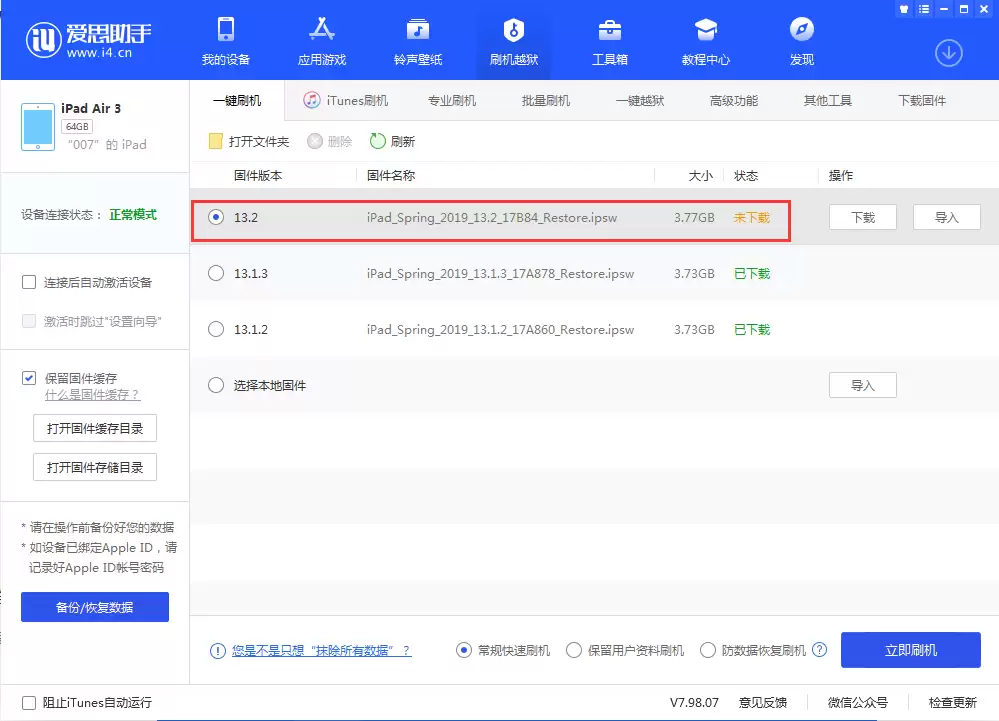Click 已下载 status in 13.1.3 row
The width and height of the screenshot is (999, 721).
click(752, 273)
